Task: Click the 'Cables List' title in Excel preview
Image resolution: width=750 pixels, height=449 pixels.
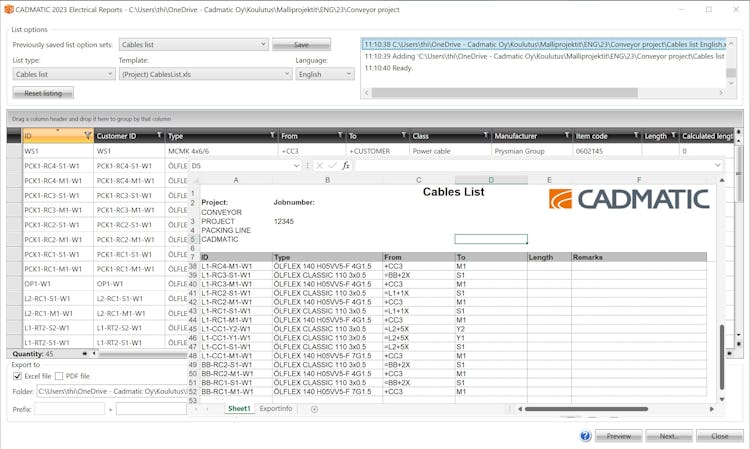Action: [453, 192]
